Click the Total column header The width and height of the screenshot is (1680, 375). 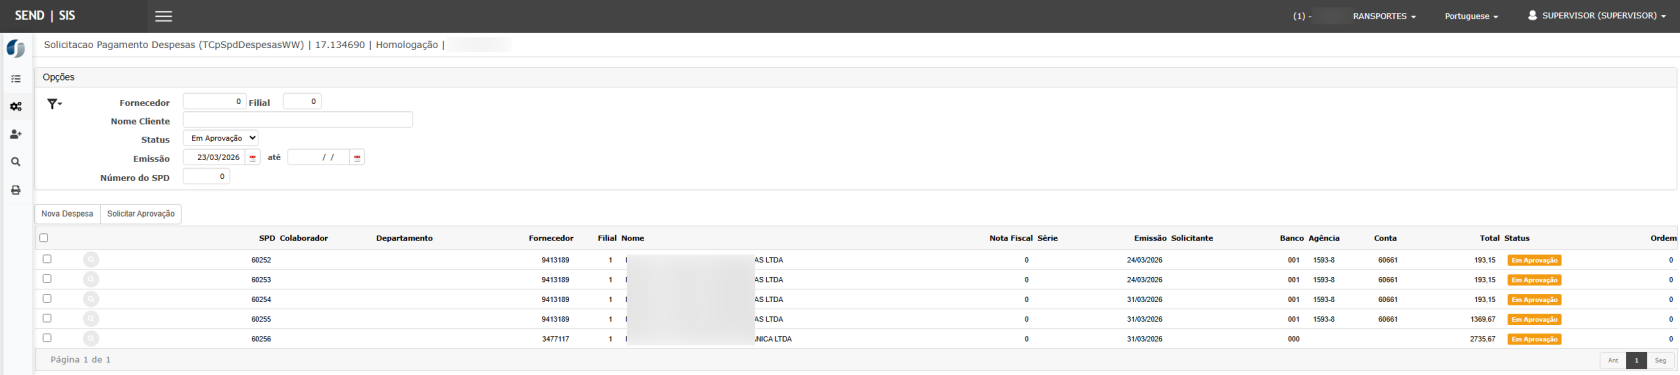(1489, 239)
